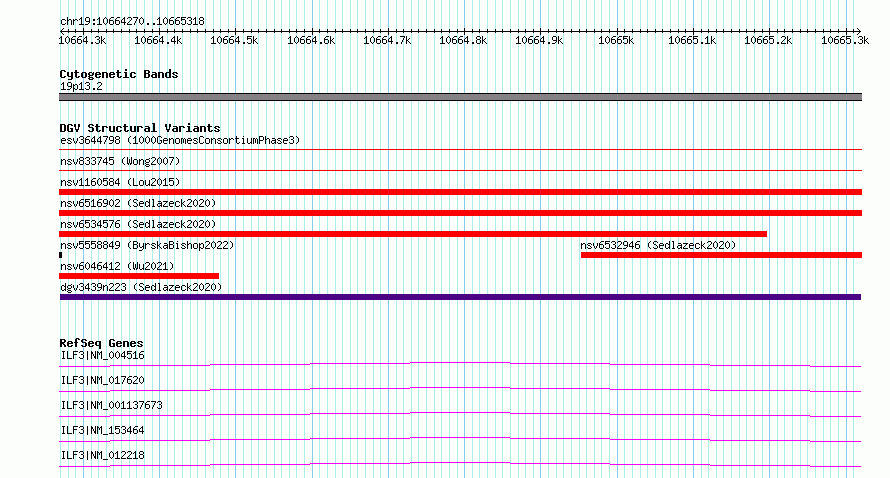Click the red nsv6532946 variant bar

[x=721, y=255]
